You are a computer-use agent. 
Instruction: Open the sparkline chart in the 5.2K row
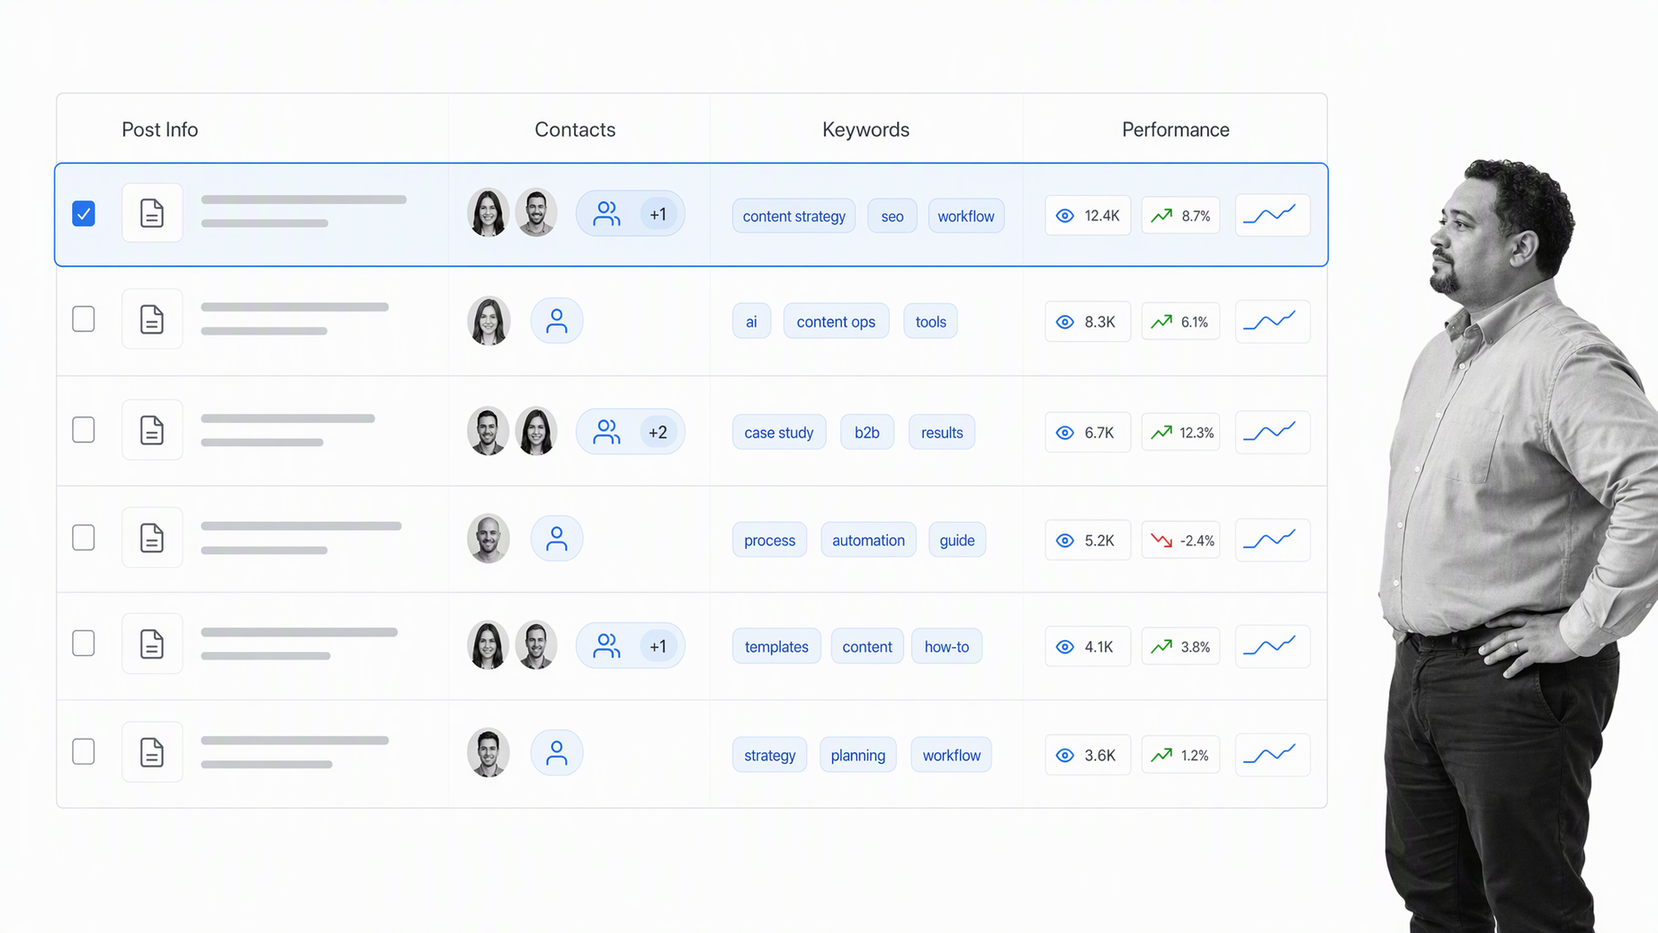[x=1272, y=540]
